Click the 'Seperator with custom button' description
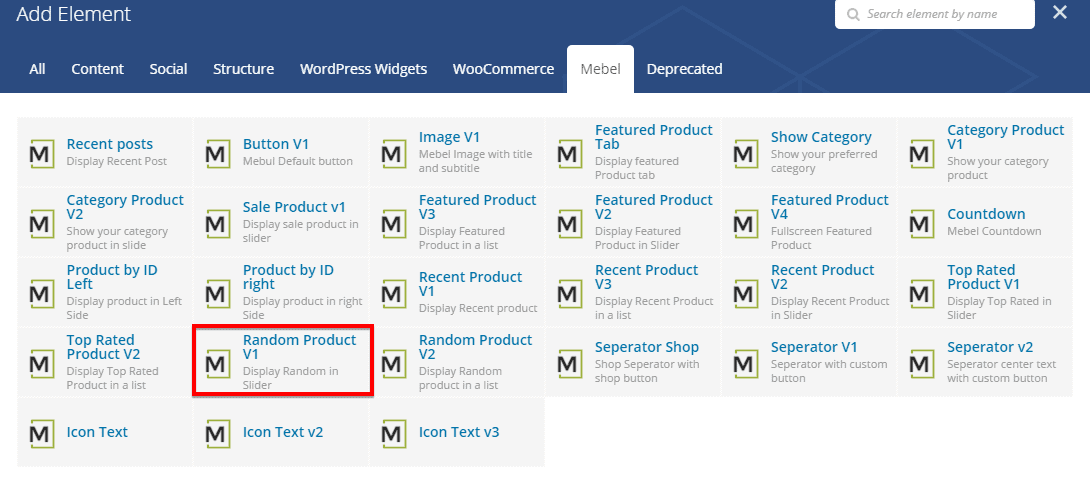Image resolution: width=1090 pixels, height=484 pixels. click(x=829, y=371)
